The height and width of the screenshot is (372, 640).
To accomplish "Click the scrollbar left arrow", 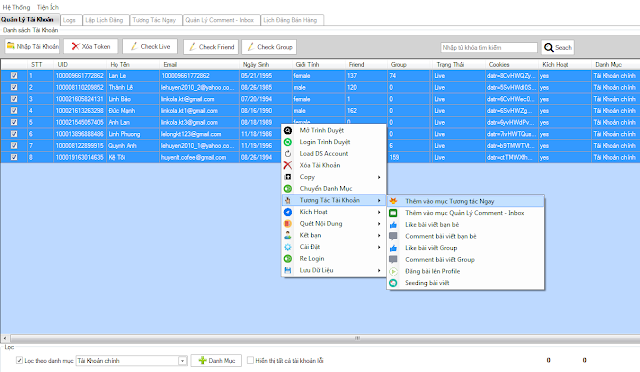I will 5,338.
